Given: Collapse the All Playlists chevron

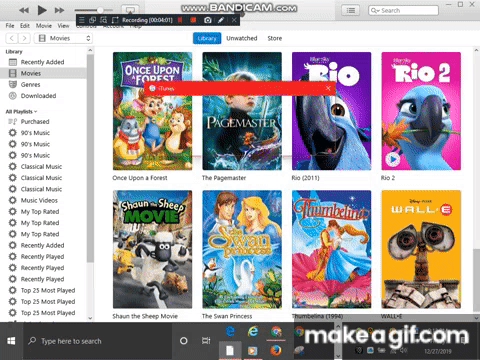Looking at the screenshot, I should coord(36,112).
